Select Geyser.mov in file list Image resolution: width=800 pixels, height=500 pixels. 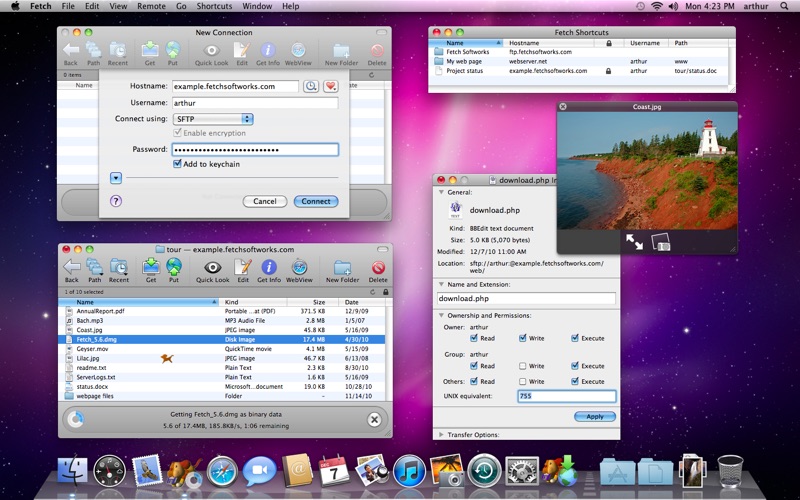[222, 349]
